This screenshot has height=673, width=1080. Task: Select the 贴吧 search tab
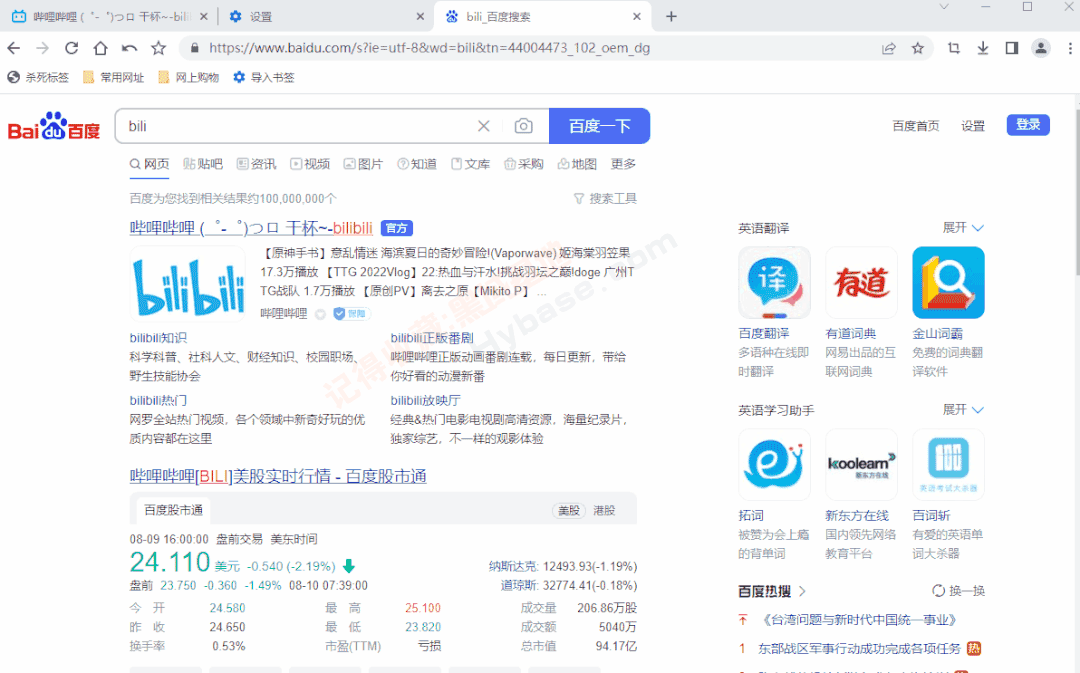pos(203,164)
